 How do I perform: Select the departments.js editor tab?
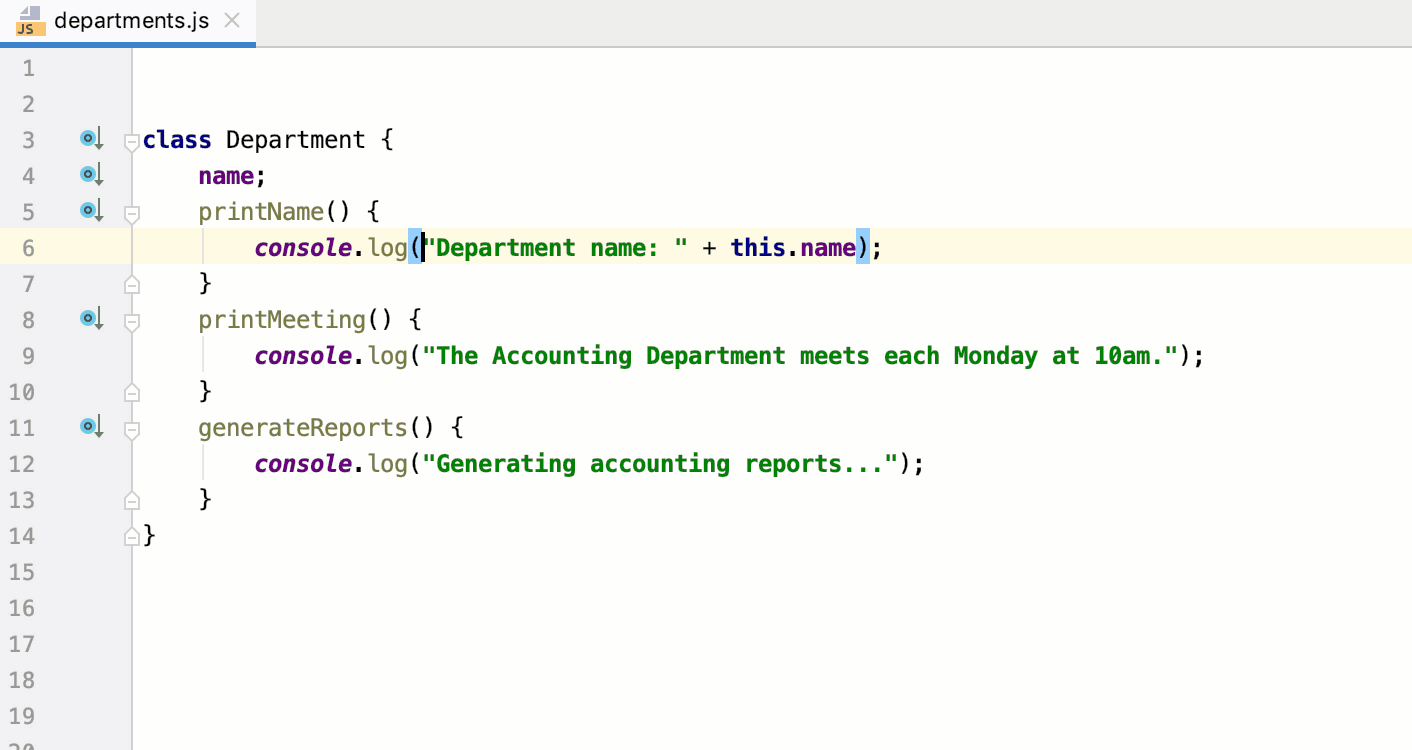click(x=130, y=18)
